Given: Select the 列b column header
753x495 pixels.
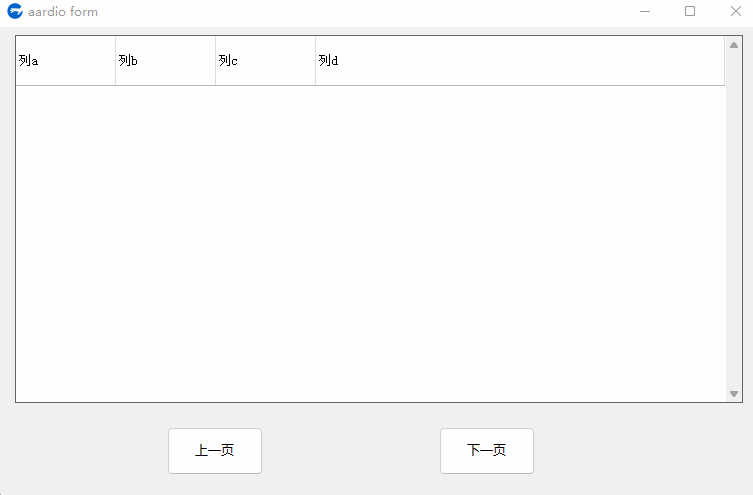Looking at the screenshot, I should [x=166, y=60].
